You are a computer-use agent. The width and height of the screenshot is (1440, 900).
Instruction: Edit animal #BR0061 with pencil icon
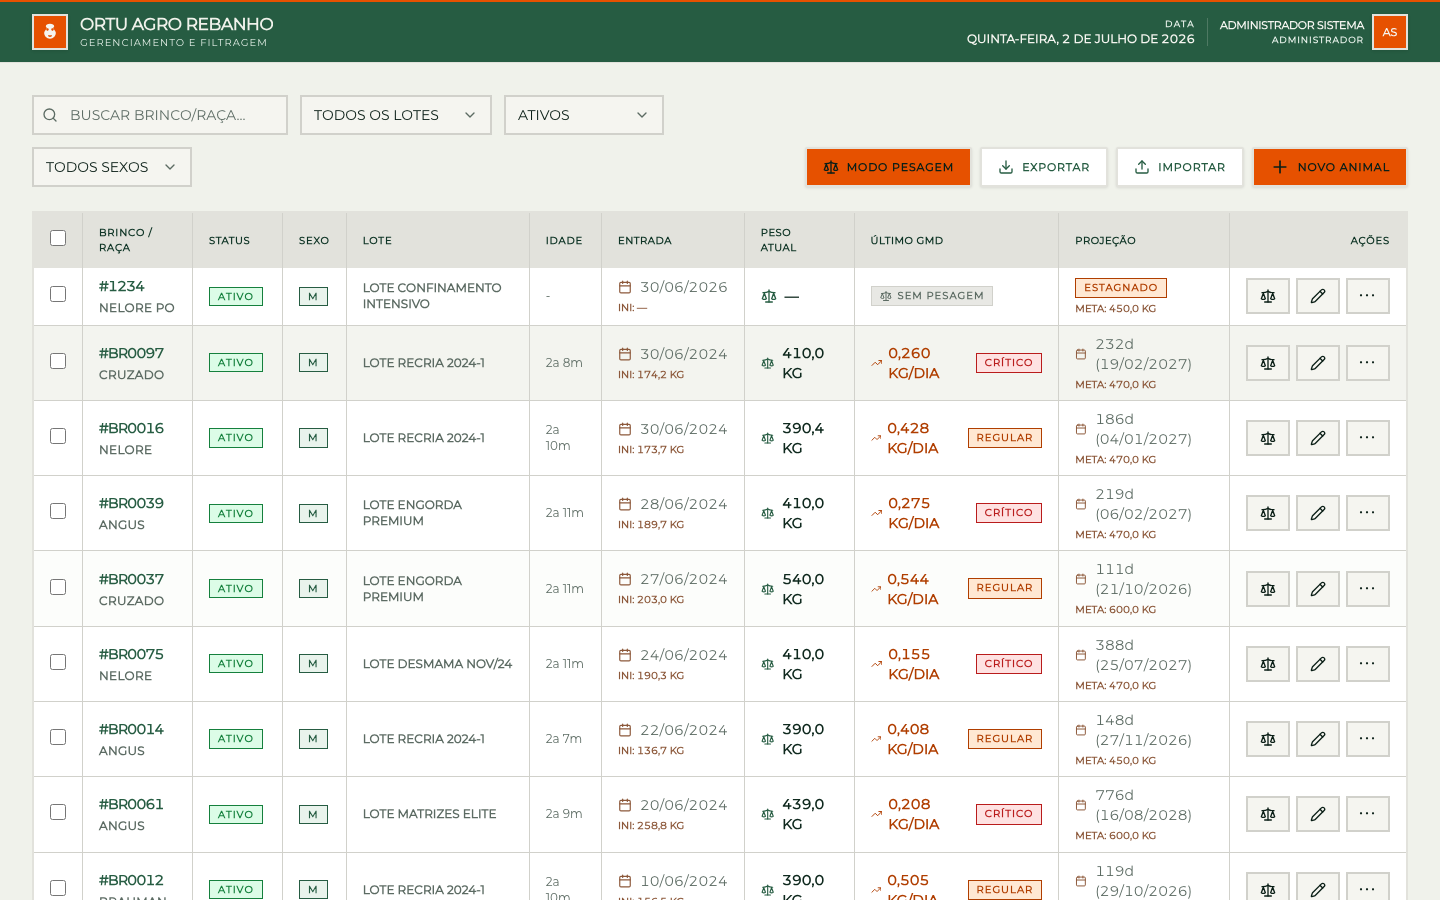click(x=1318, y=814)
